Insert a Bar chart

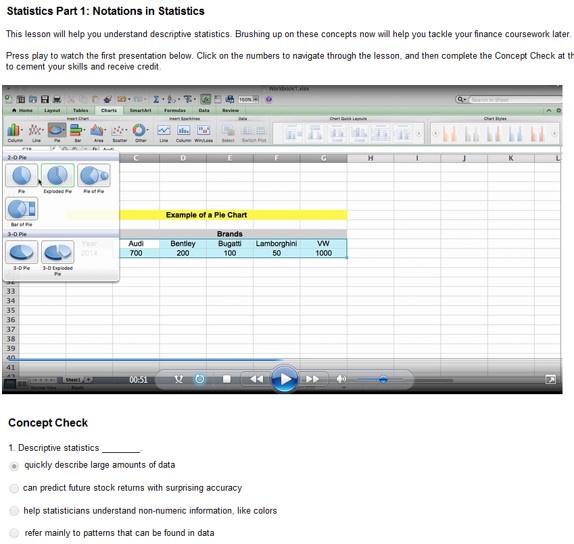[78, 133]
